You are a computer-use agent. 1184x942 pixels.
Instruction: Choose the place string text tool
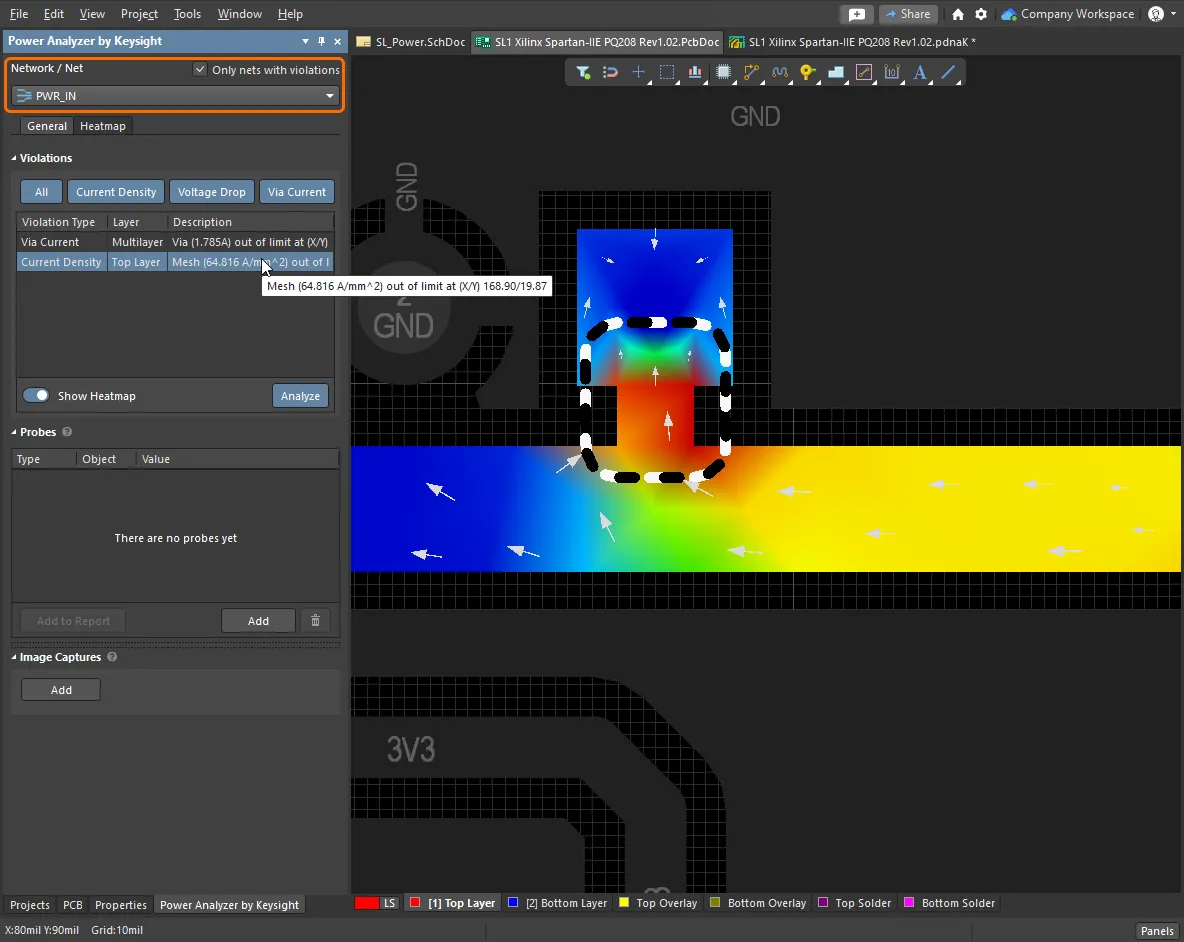click(920, 73)
